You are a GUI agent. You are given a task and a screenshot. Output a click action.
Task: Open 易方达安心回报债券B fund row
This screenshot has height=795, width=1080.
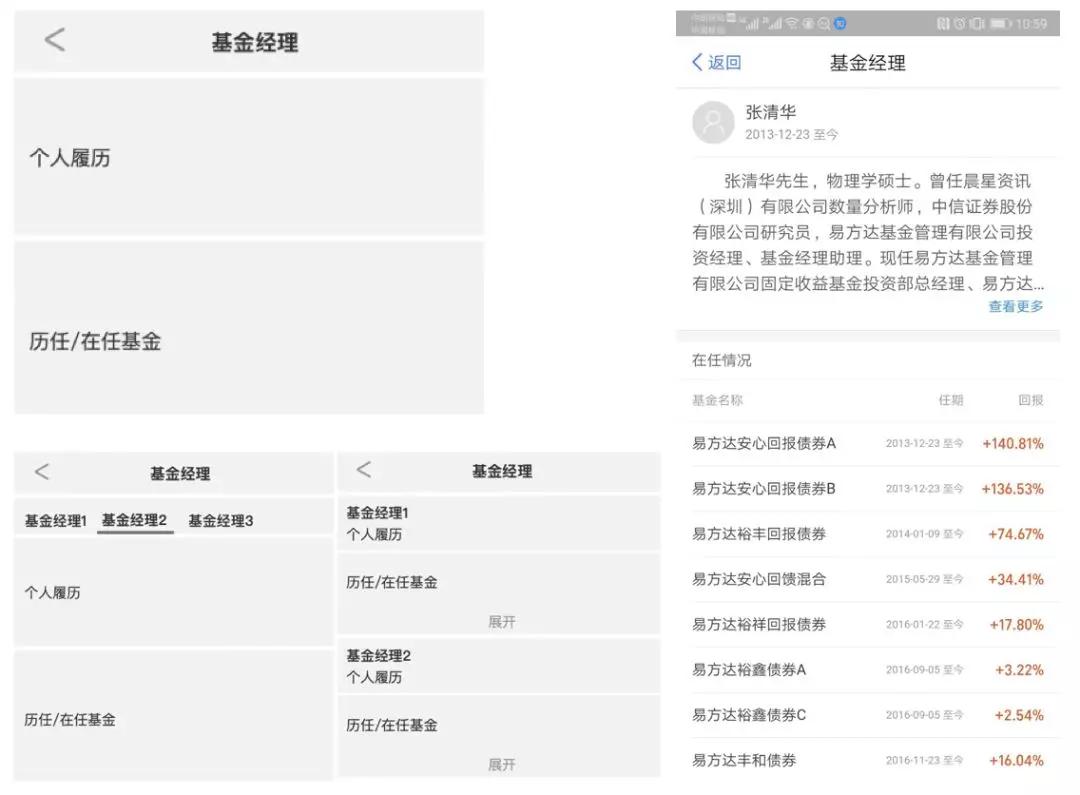[868, 488]
